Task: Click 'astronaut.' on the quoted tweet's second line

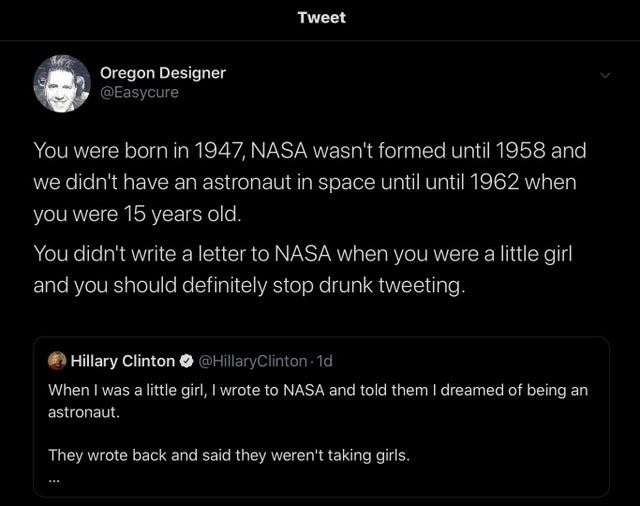Action: pos(83,411)
